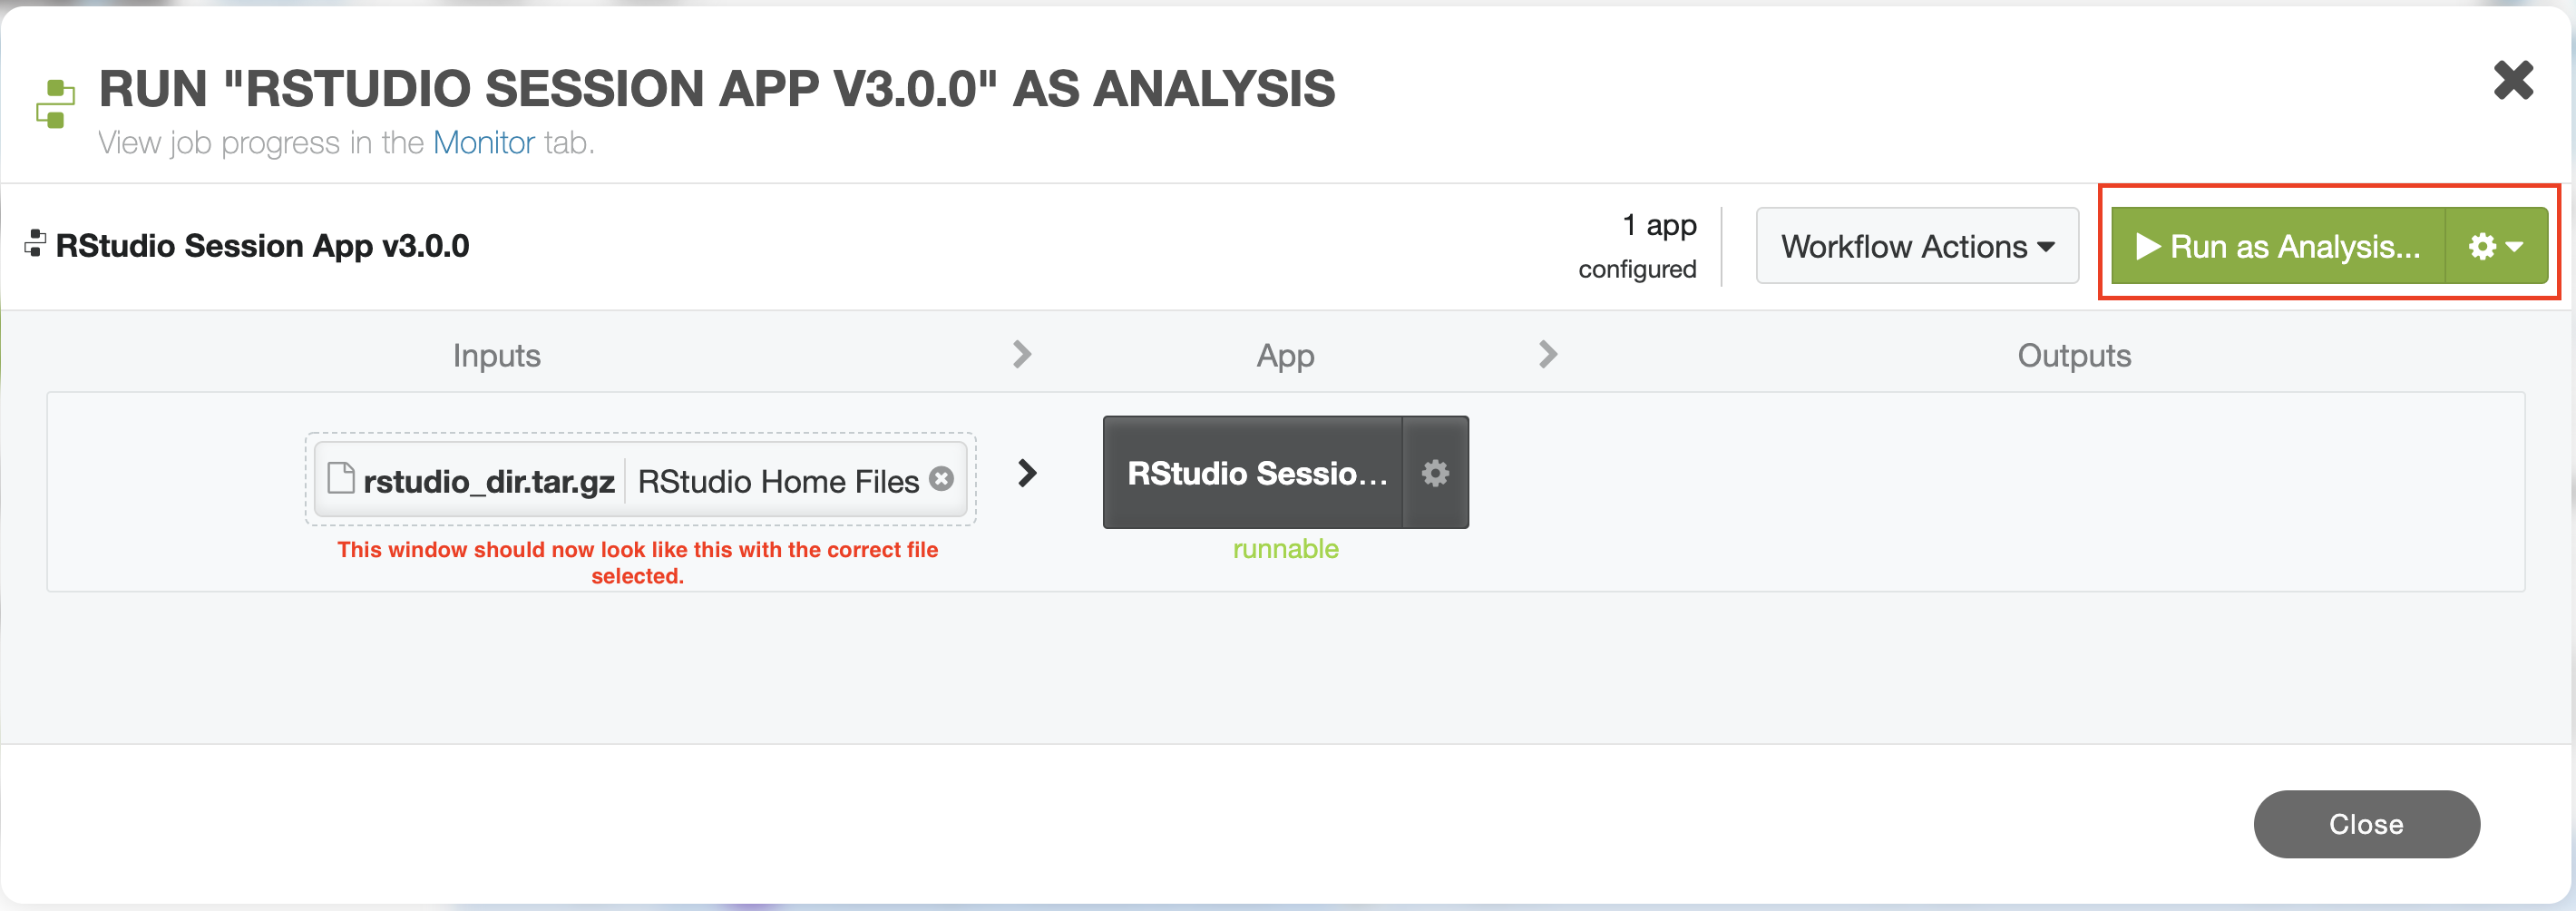Click the RStudio Sessio... app block
The width and height of the screenshot is (2576, 911).
point(1255,473)
